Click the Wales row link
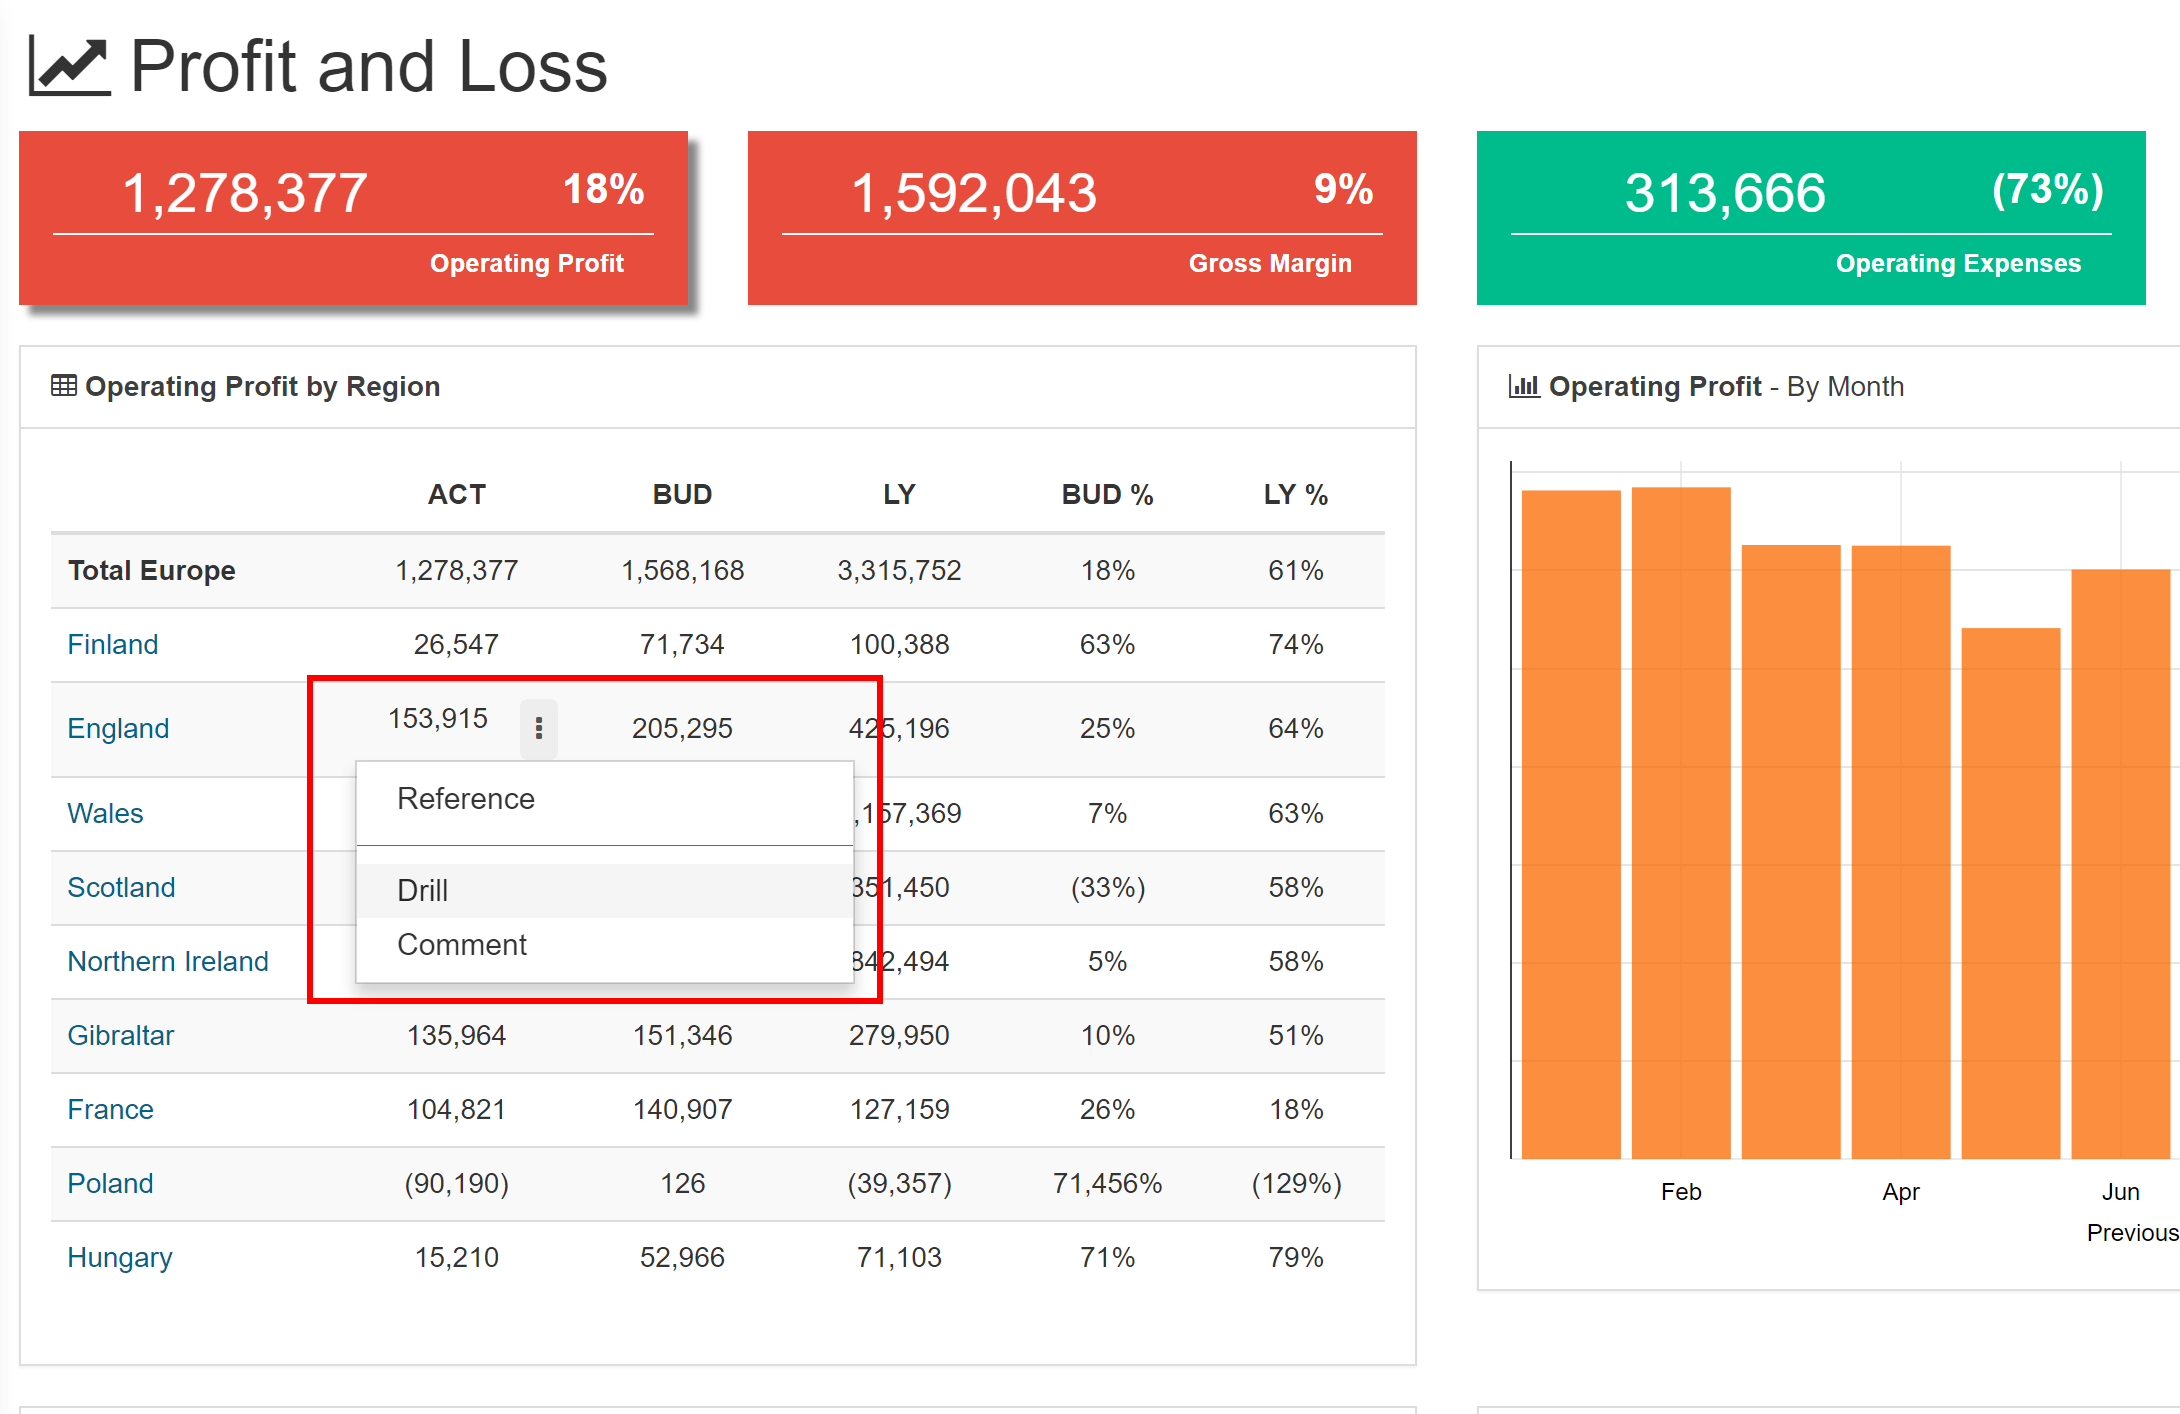This screenshot has width=2180, height=1414. (105, 813)
